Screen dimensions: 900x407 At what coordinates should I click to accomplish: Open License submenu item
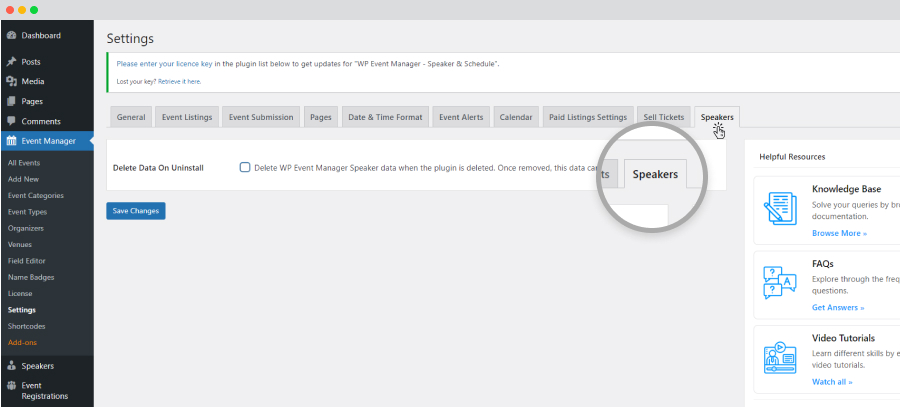pyautogui.click(x=20, y=293)
